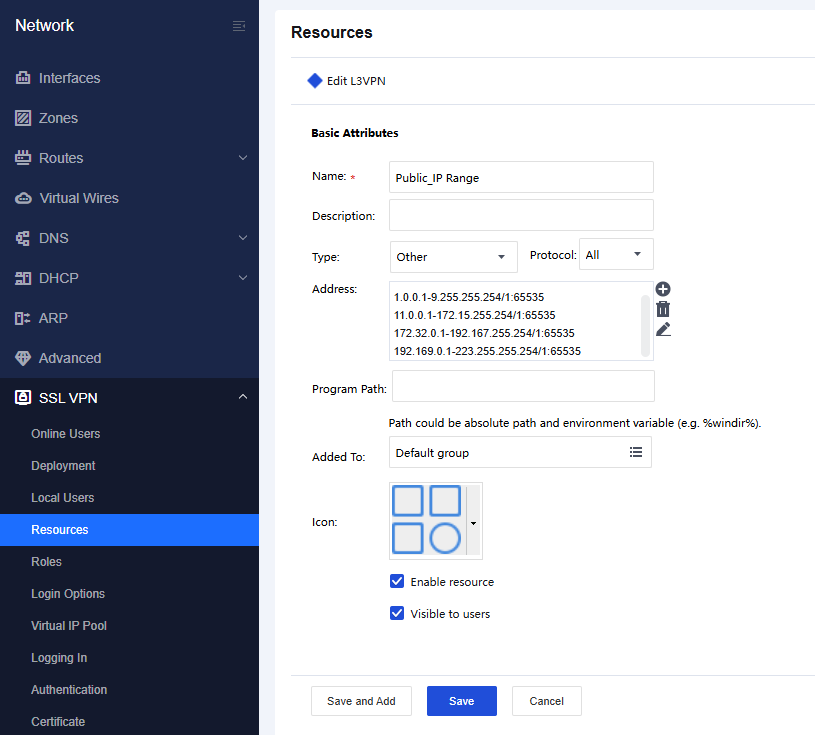The image size is (815, 735).
Task: Click the Routes sidebar icon
Action: click(x=23, y=158)
